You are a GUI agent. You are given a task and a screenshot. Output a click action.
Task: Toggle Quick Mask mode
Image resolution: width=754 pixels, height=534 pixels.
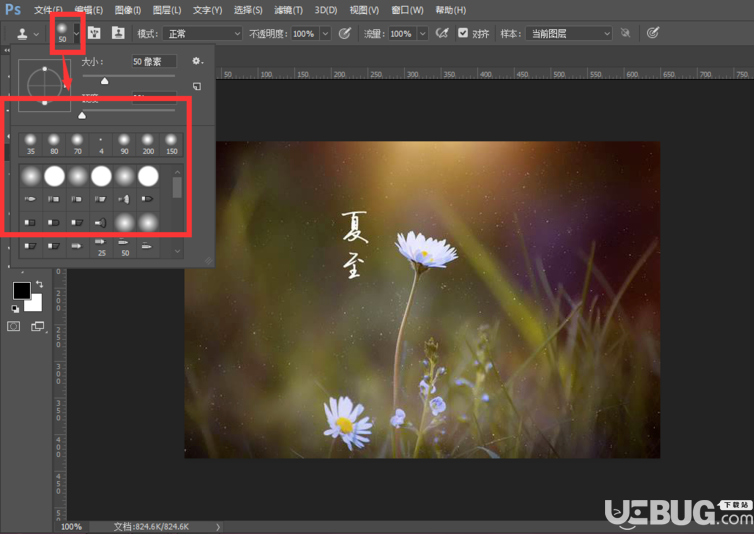click(14, 327)
